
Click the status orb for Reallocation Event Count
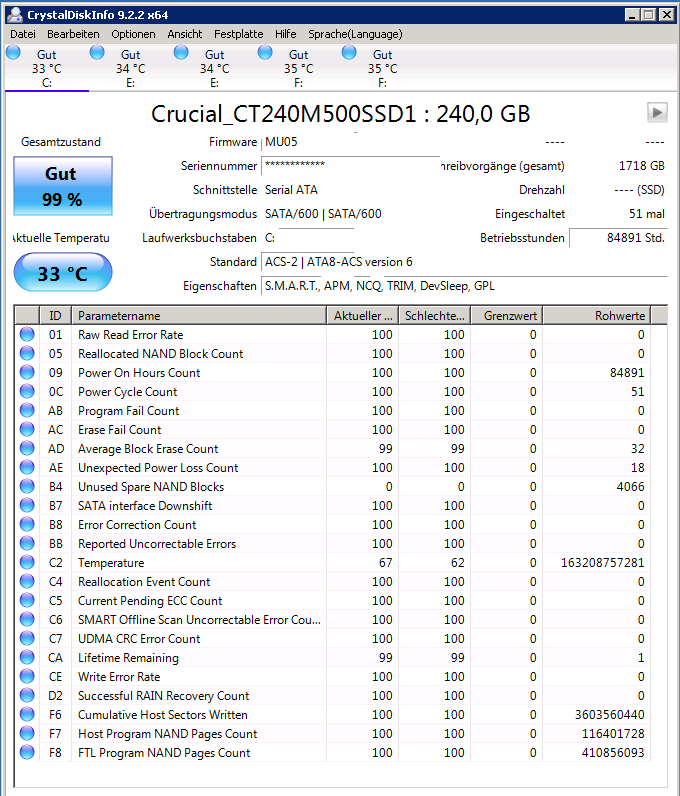coord(27,581)
